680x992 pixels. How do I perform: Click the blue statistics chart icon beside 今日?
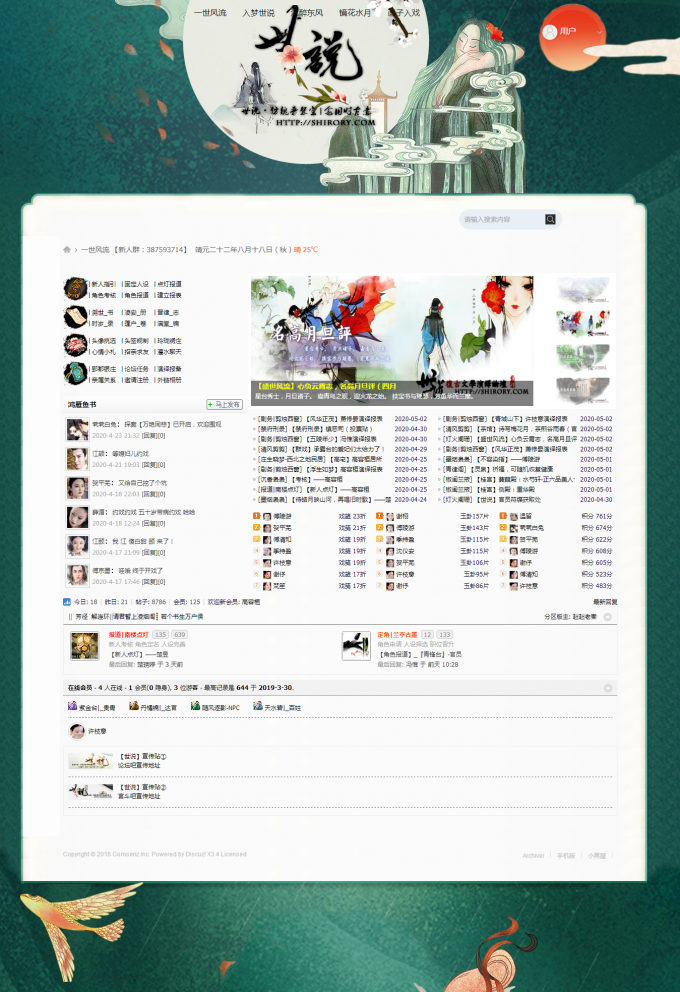66,602
